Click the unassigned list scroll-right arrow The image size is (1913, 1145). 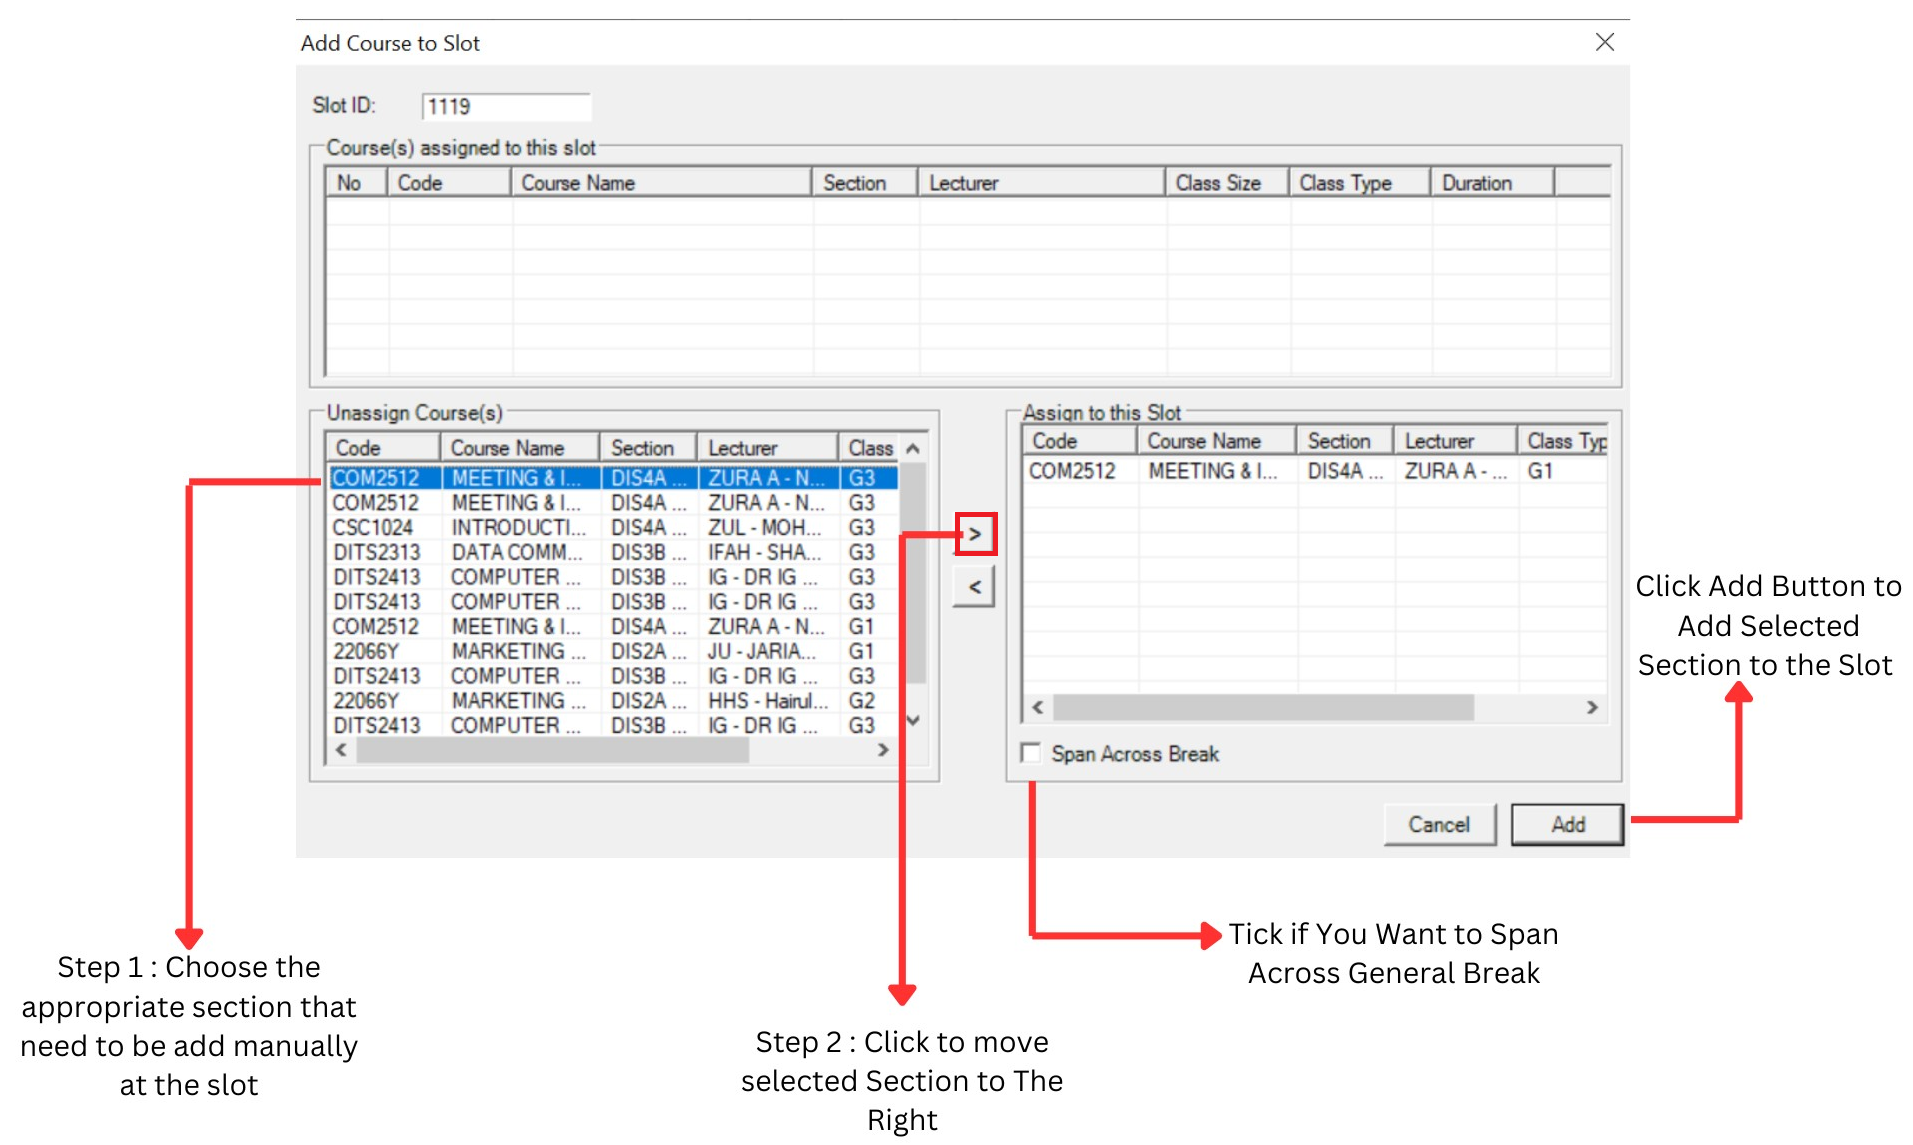click(883, 750)
